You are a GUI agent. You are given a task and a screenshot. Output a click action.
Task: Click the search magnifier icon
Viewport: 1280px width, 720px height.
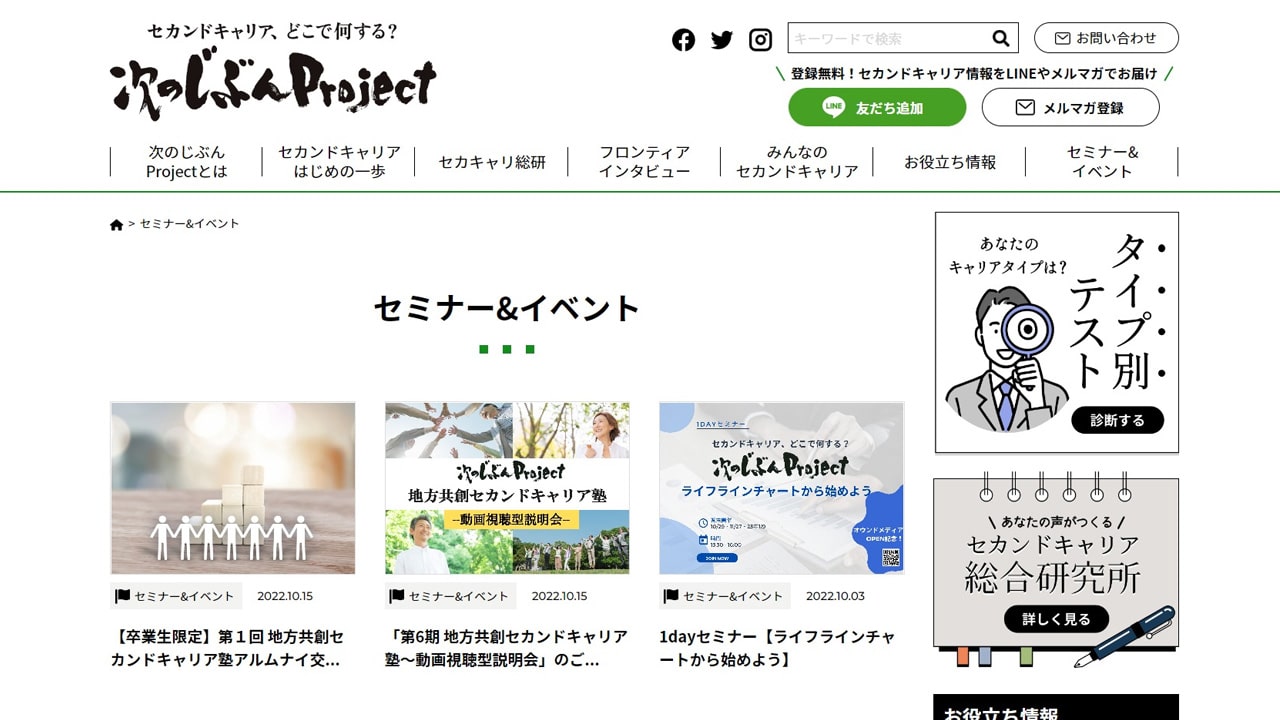[1001, 38]
